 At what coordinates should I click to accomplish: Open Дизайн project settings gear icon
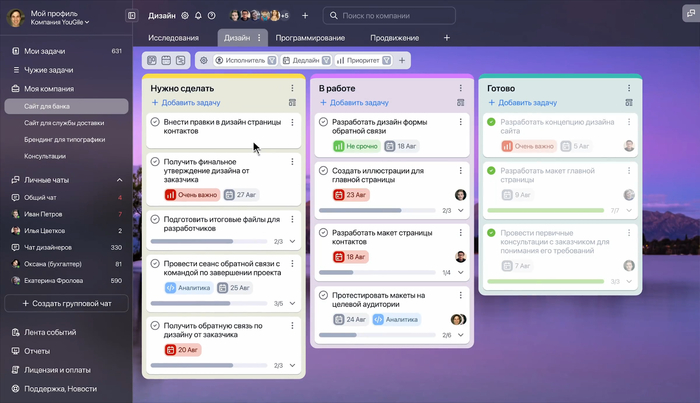184,16
